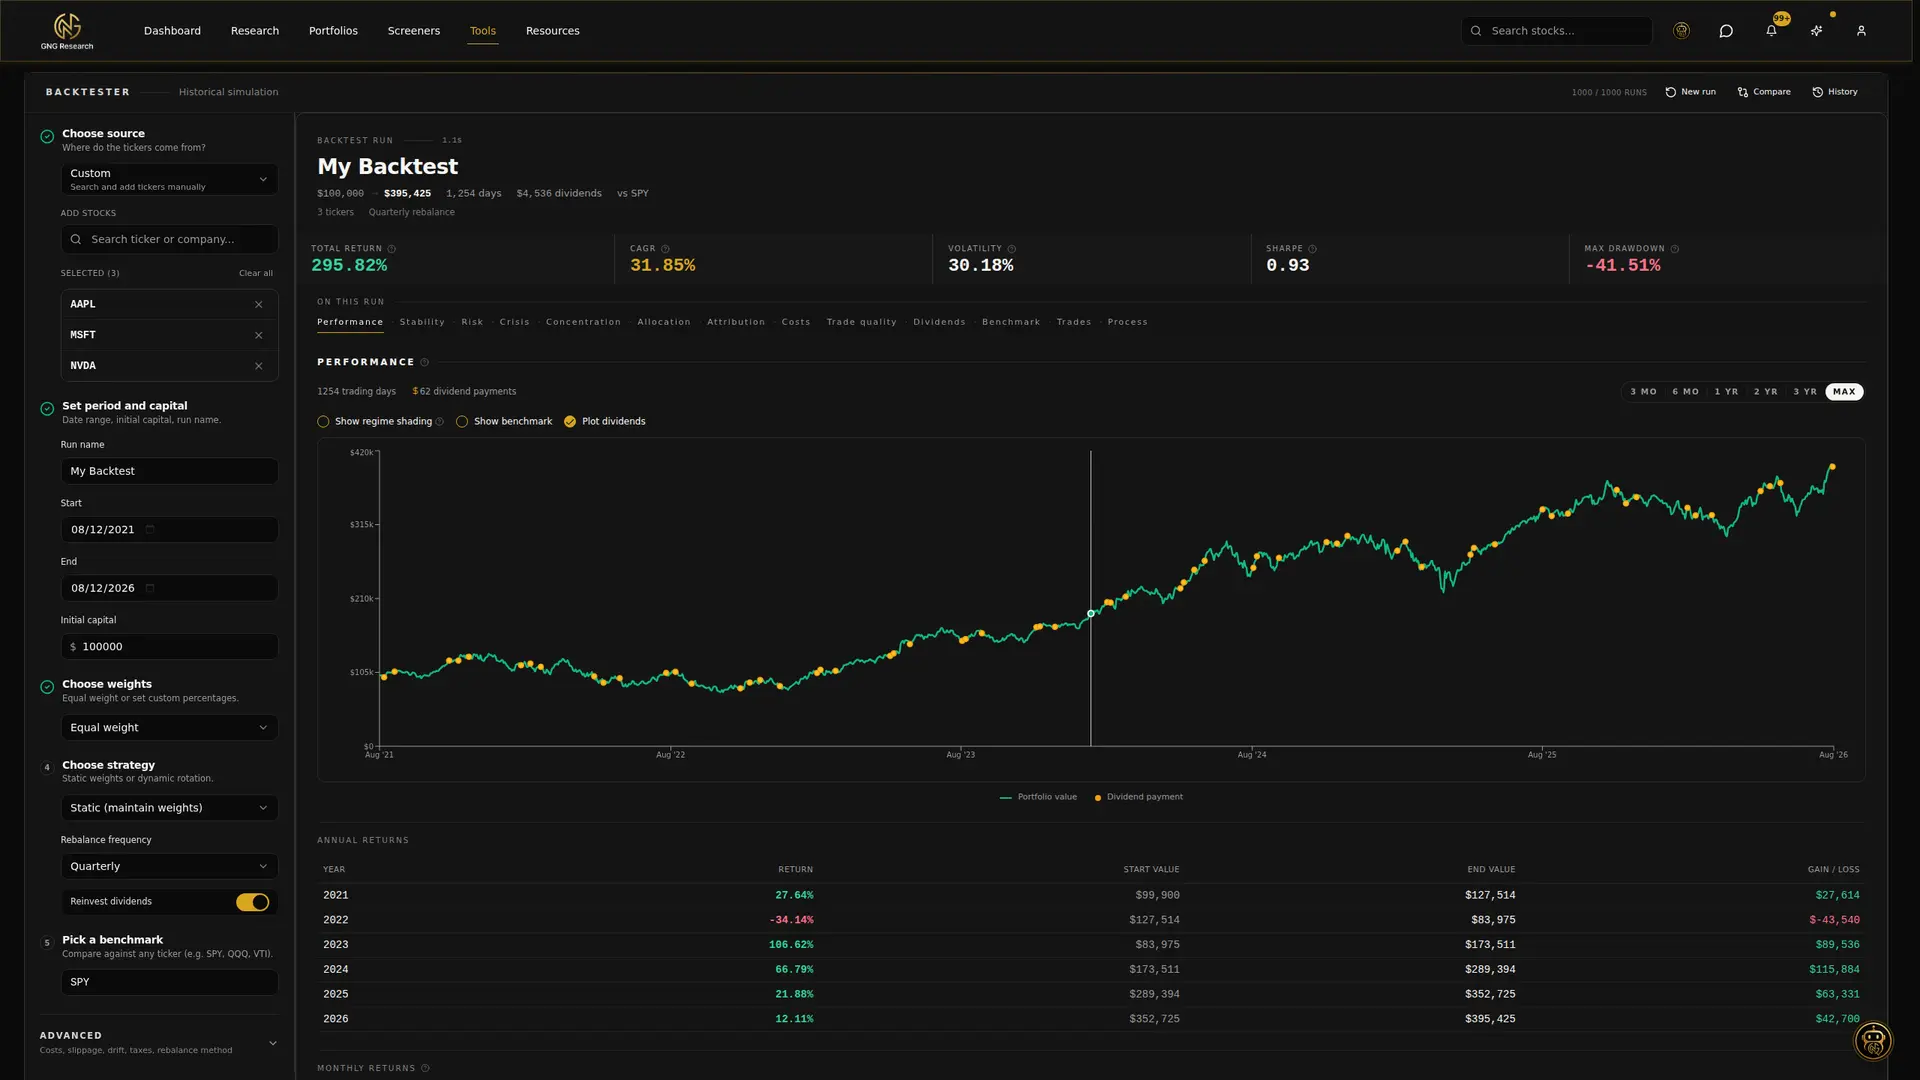The height and width of the screenshot is (1080, 1920).
Task: Open the Research nav item
Action: (x=255, y=31)
